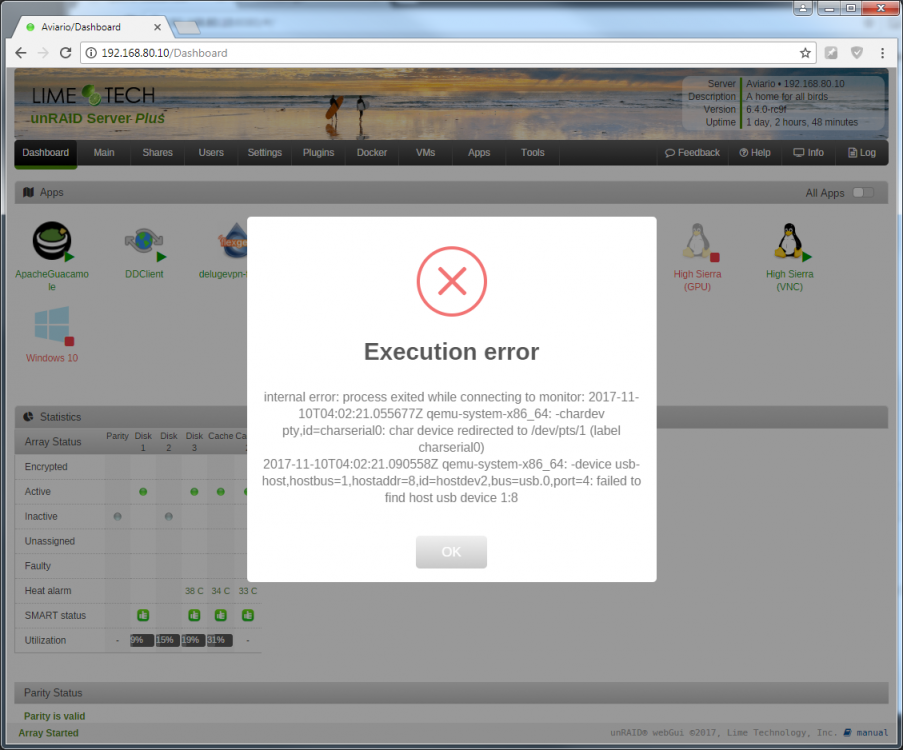Click the shield extension icon

click(857, 53)
